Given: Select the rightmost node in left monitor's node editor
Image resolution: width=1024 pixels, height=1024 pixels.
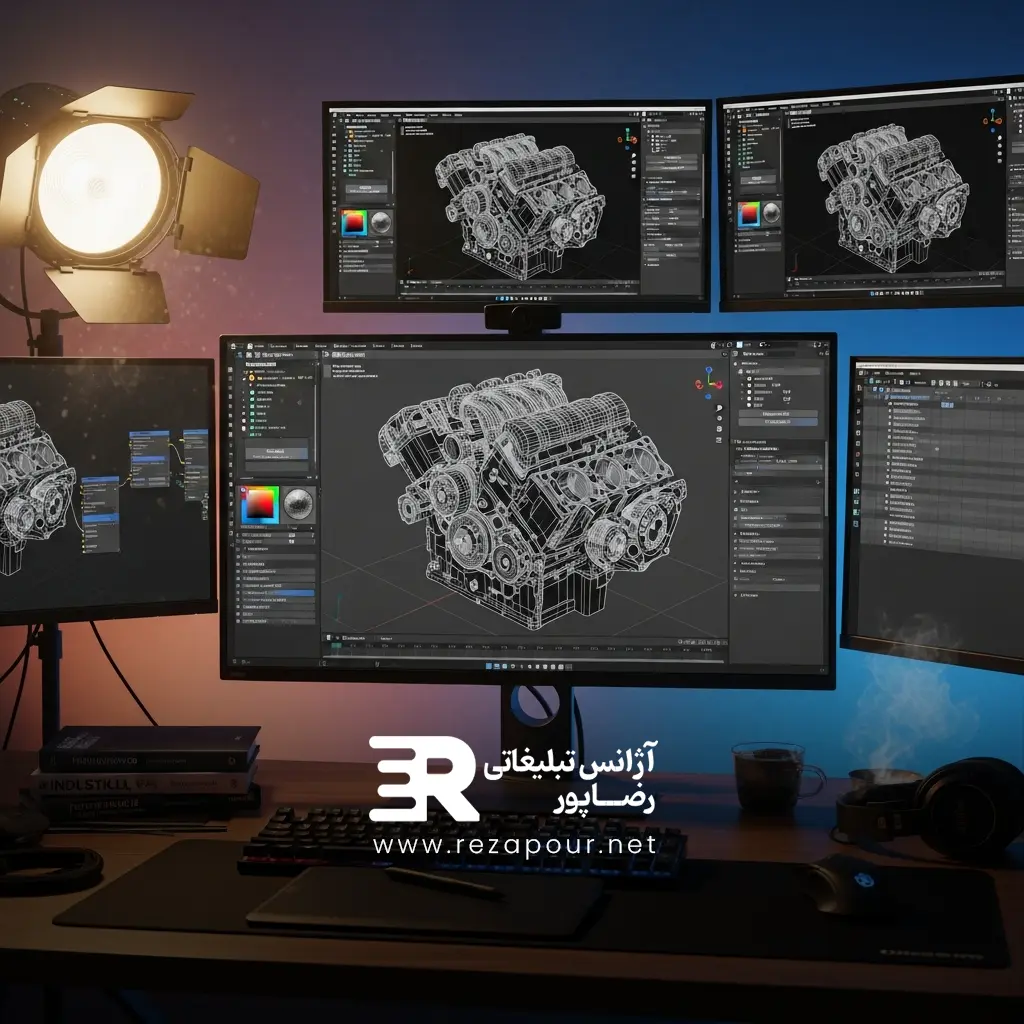Looking at the screenshot, I should pyautogui.click(x=195, y=464).
